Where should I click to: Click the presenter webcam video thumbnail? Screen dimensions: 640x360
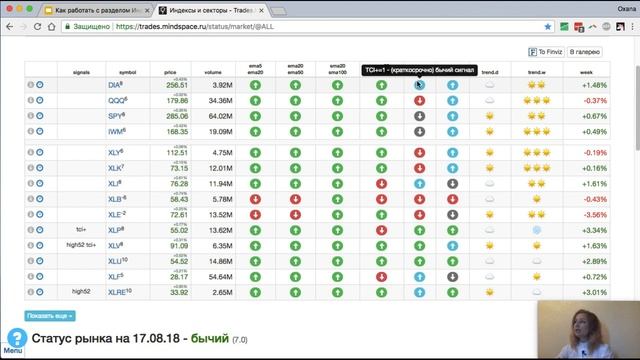[589, 330]
